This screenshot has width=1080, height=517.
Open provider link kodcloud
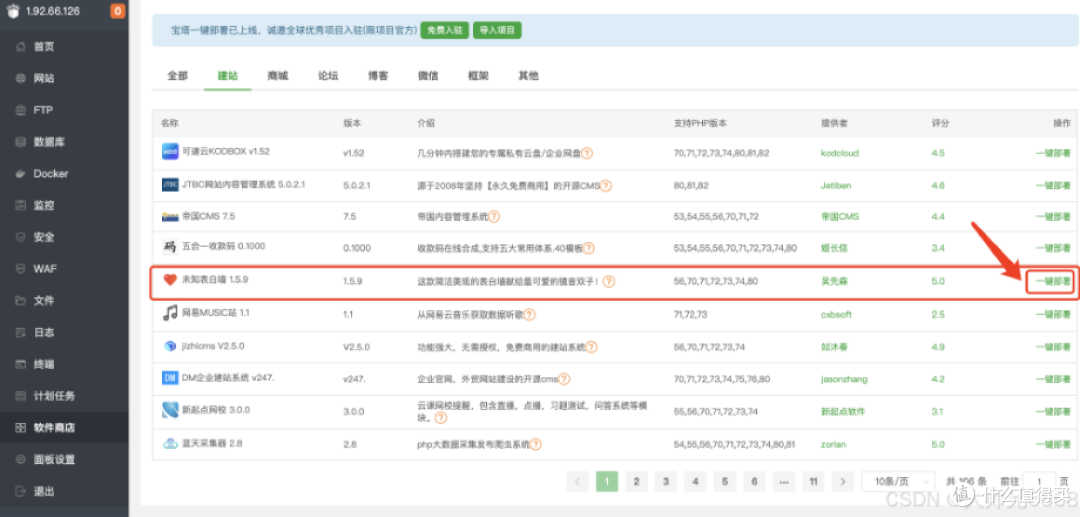(840, 153)
